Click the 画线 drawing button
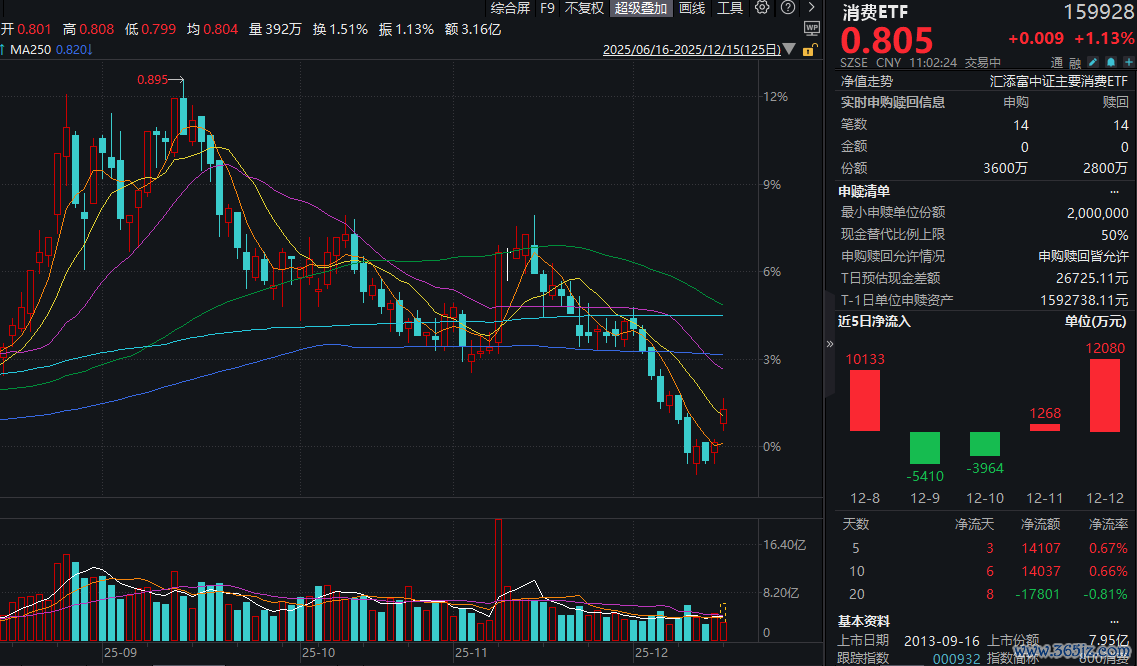Viewport: 1137px width, 666px height. click(692, 8)
